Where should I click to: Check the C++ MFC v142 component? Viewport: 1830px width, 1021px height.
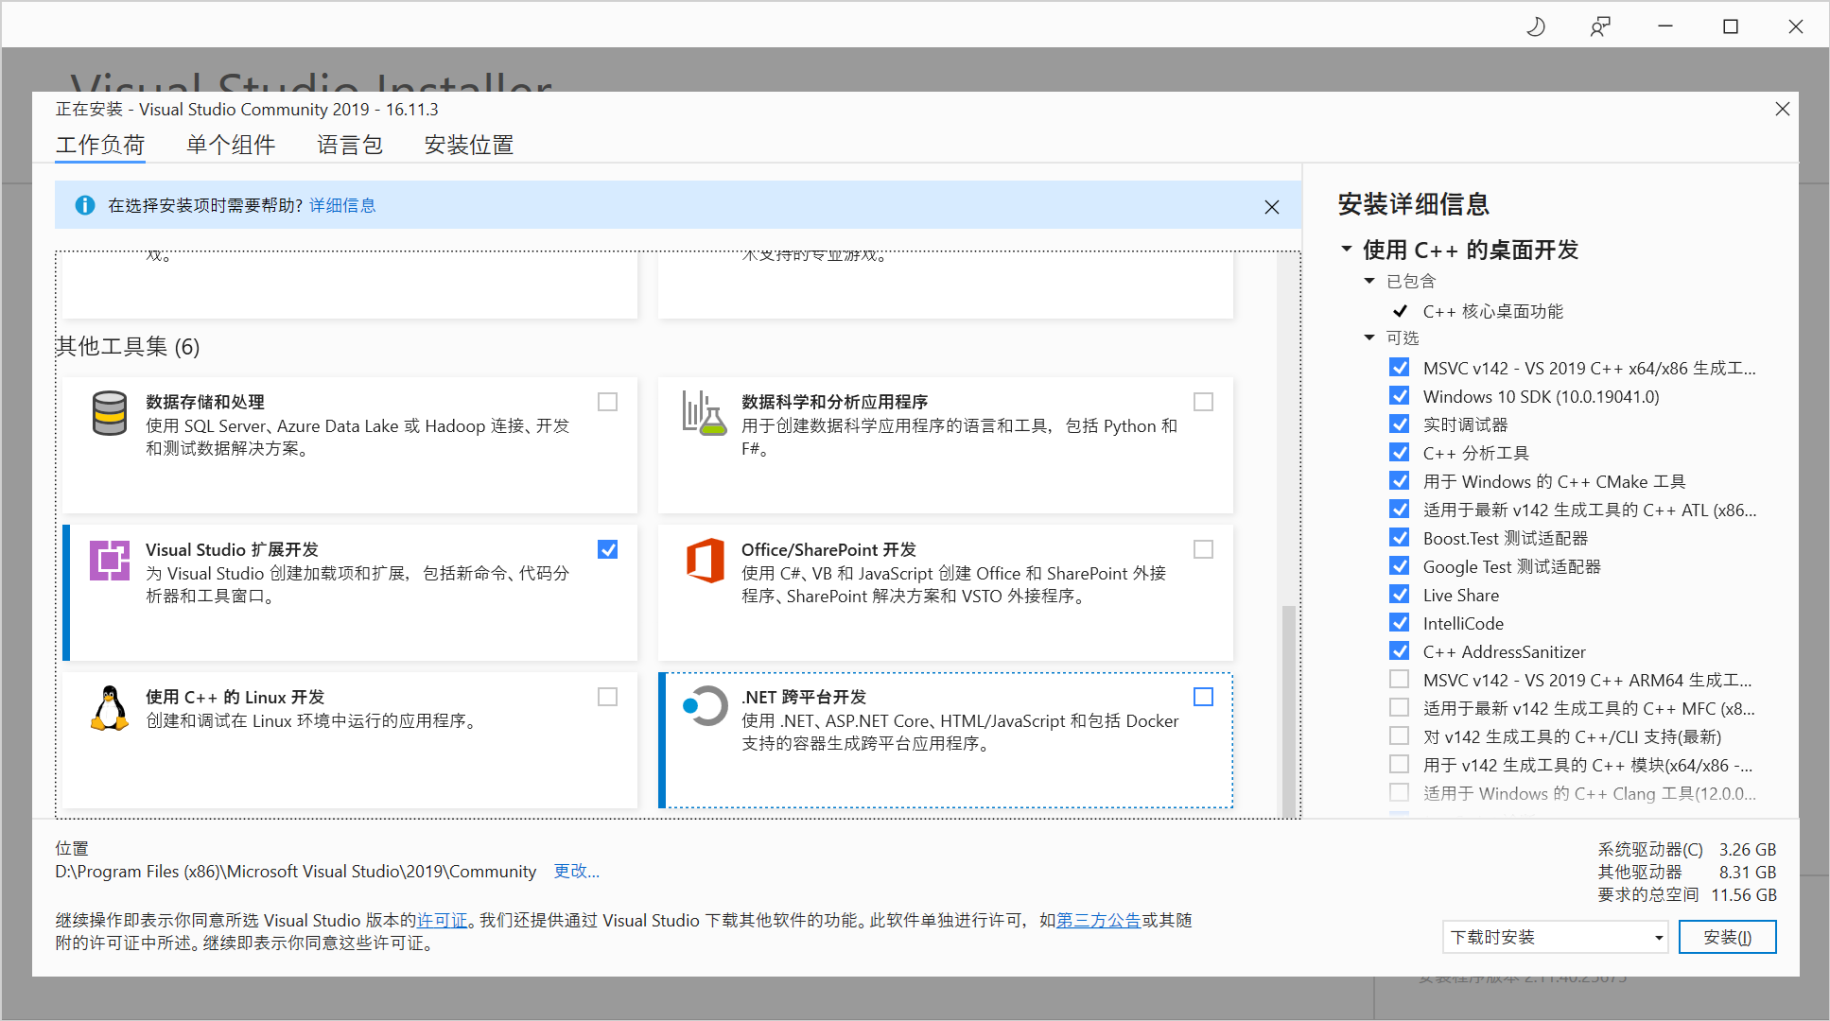click(1399, 708)
